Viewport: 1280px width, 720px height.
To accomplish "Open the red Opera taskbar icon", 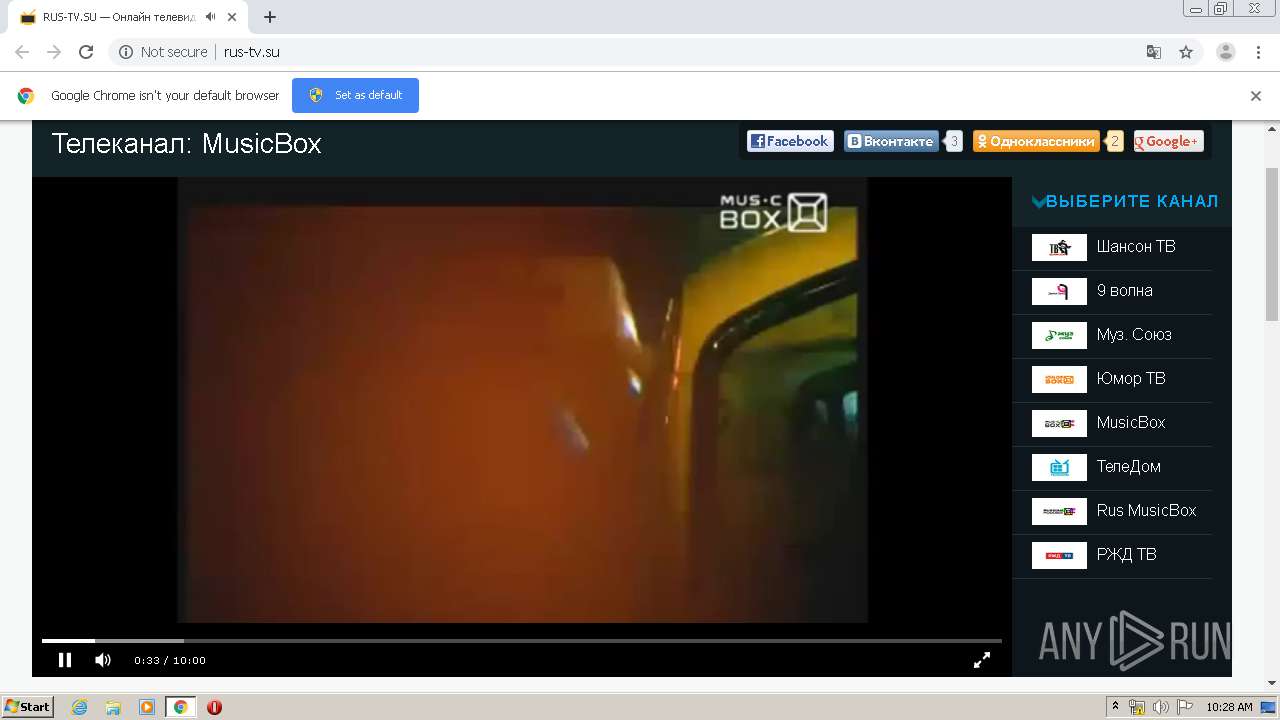I will [214, 707].
